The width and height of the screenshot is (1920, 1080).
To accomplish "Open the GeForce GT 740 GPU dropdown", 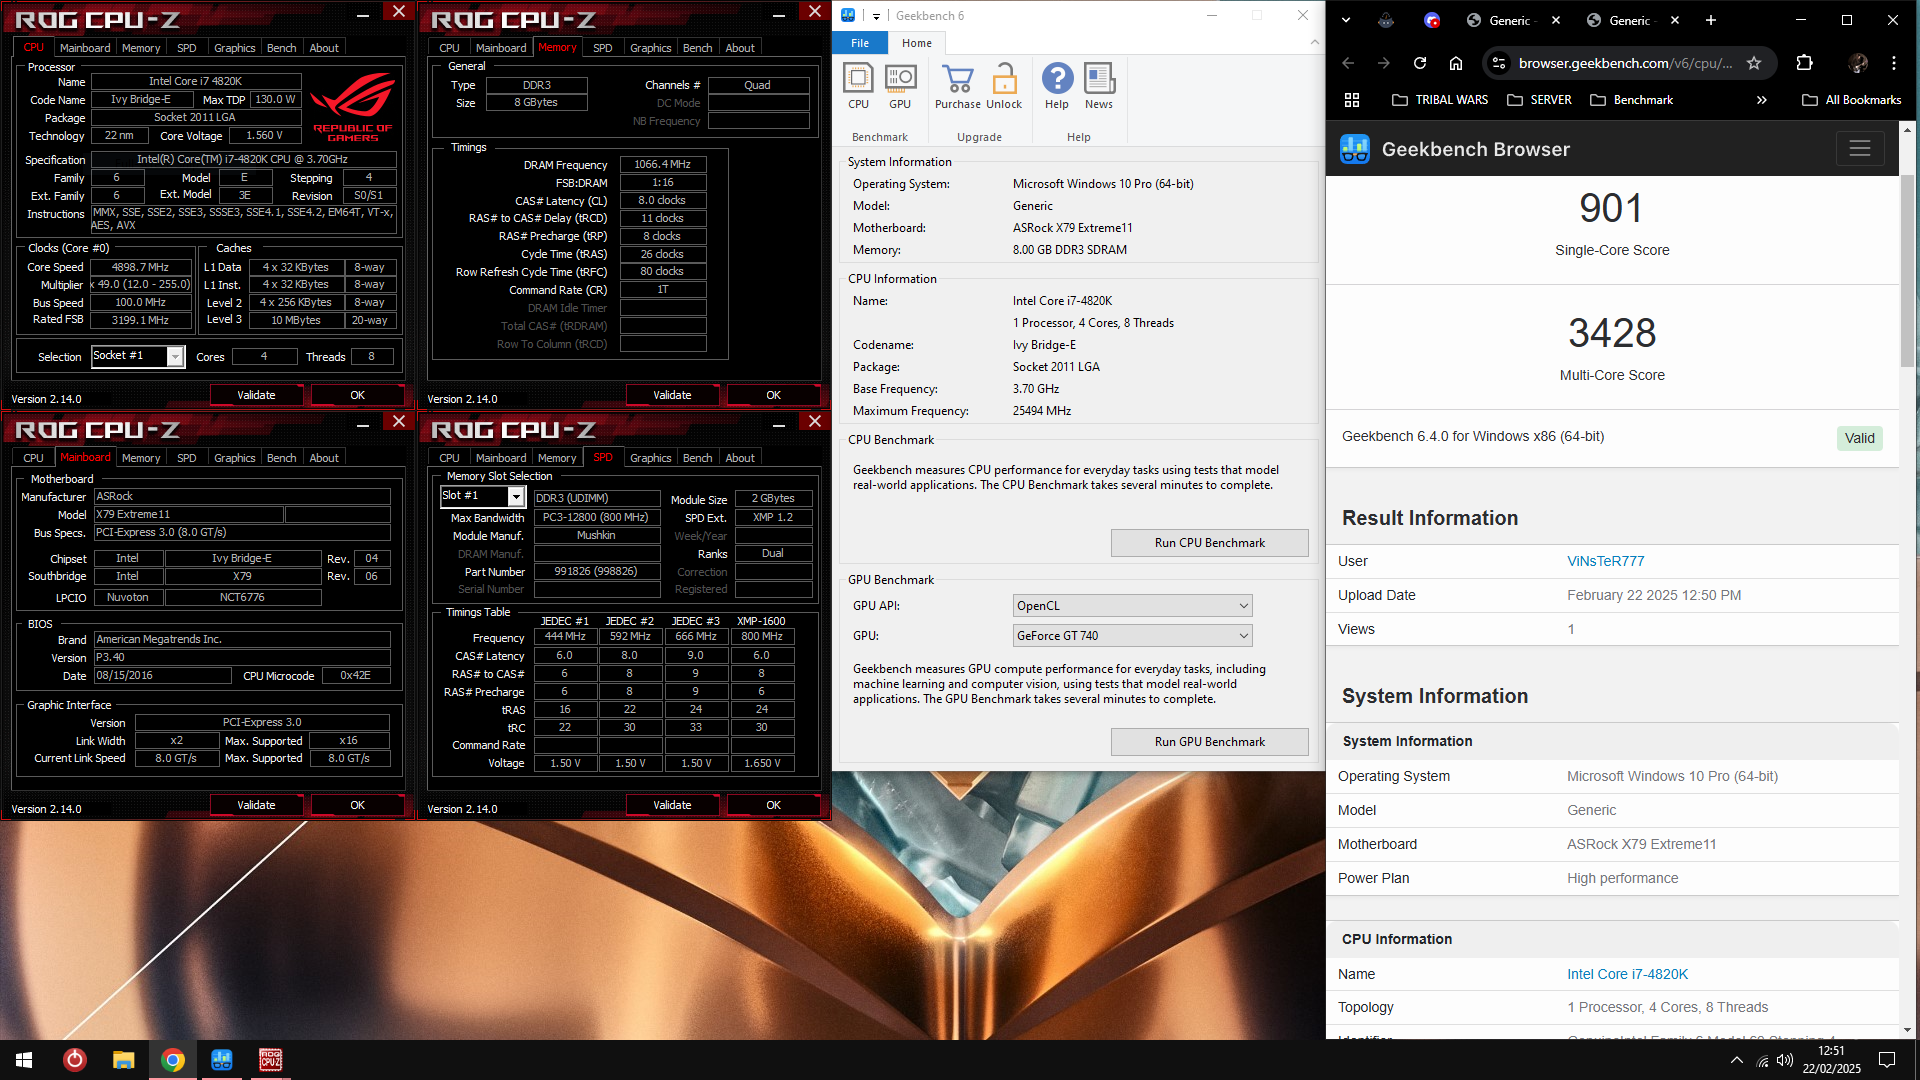I will (1132, 636).
